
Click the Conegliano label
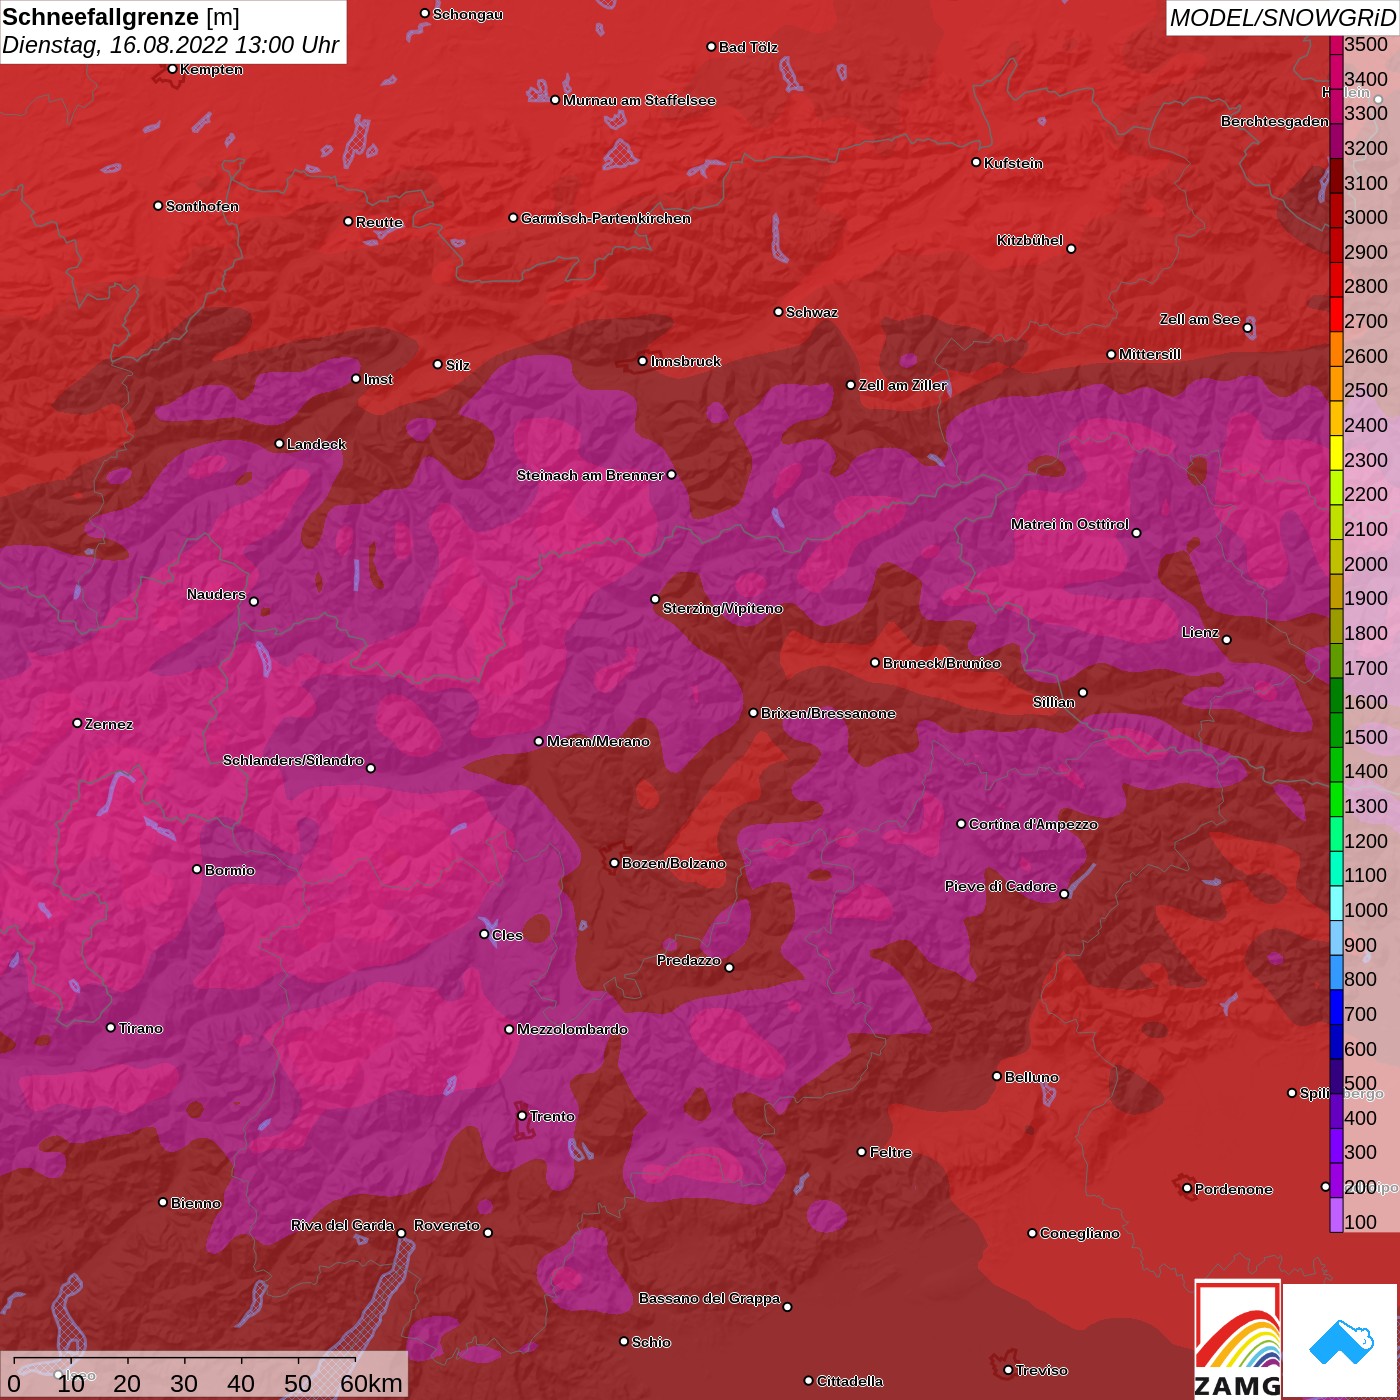click(x=1080, y=1233)
